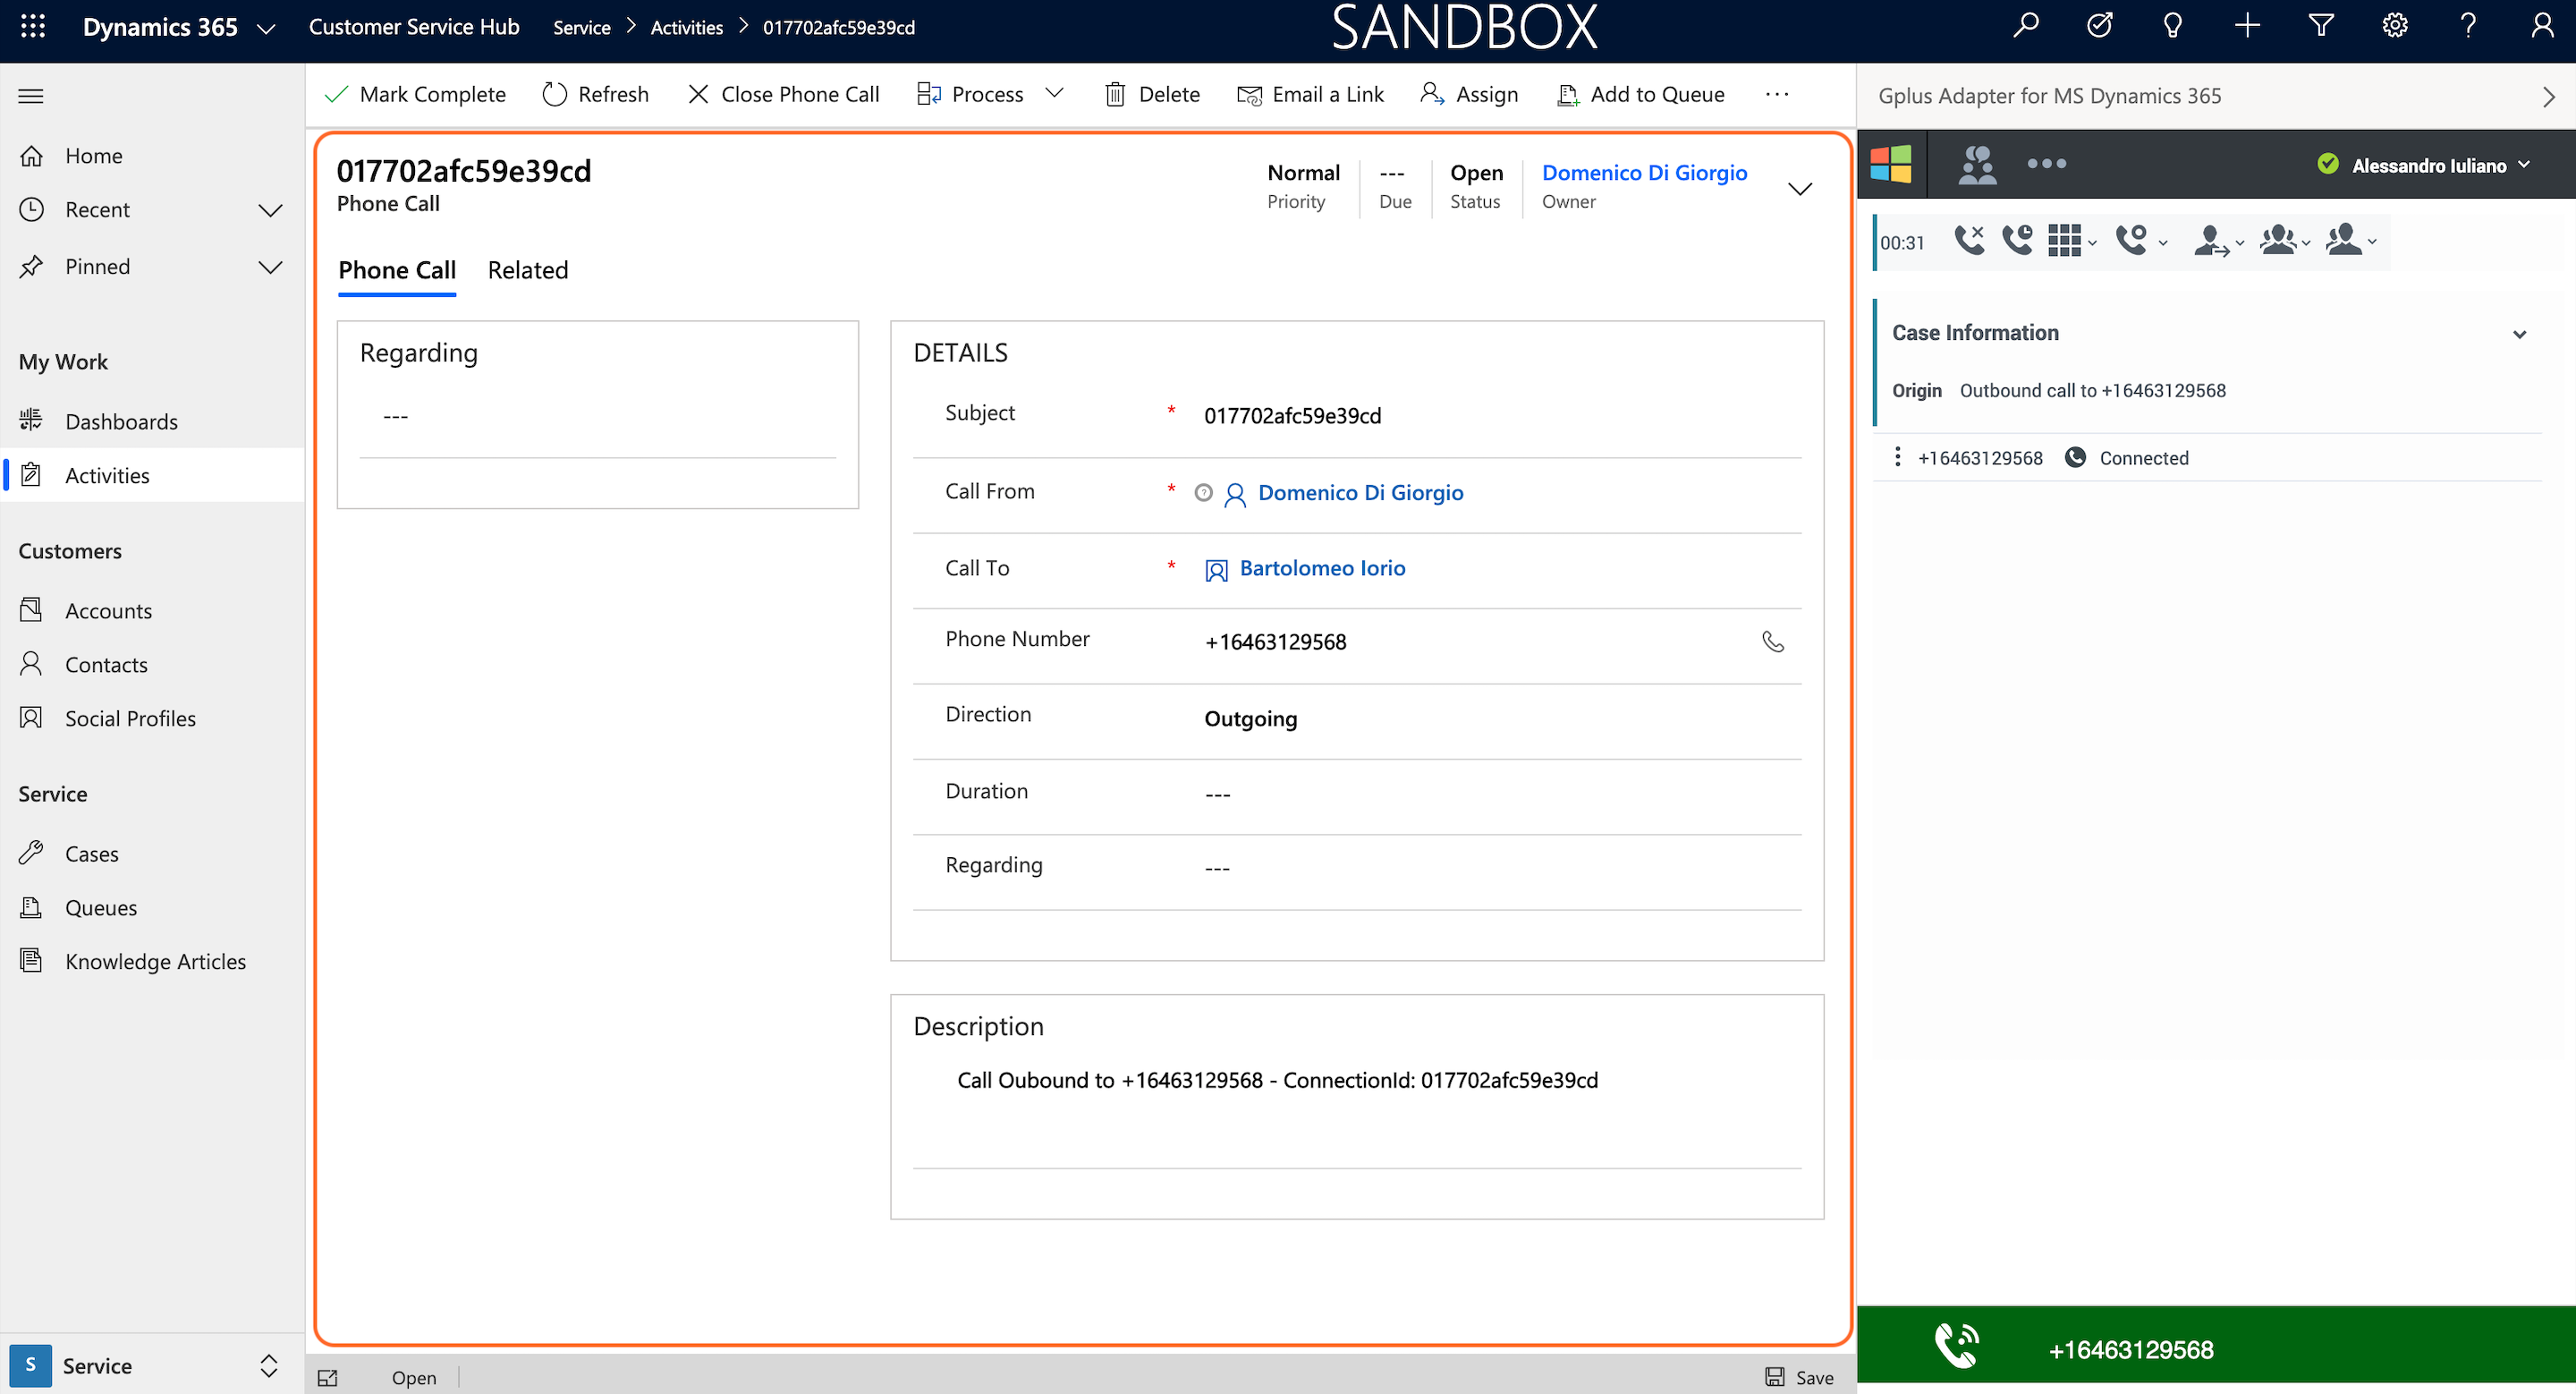This screenshot has width=2576, height=1394.
Task: Open the Dynamics 365 app launcher grid
Action: [33, 27]
